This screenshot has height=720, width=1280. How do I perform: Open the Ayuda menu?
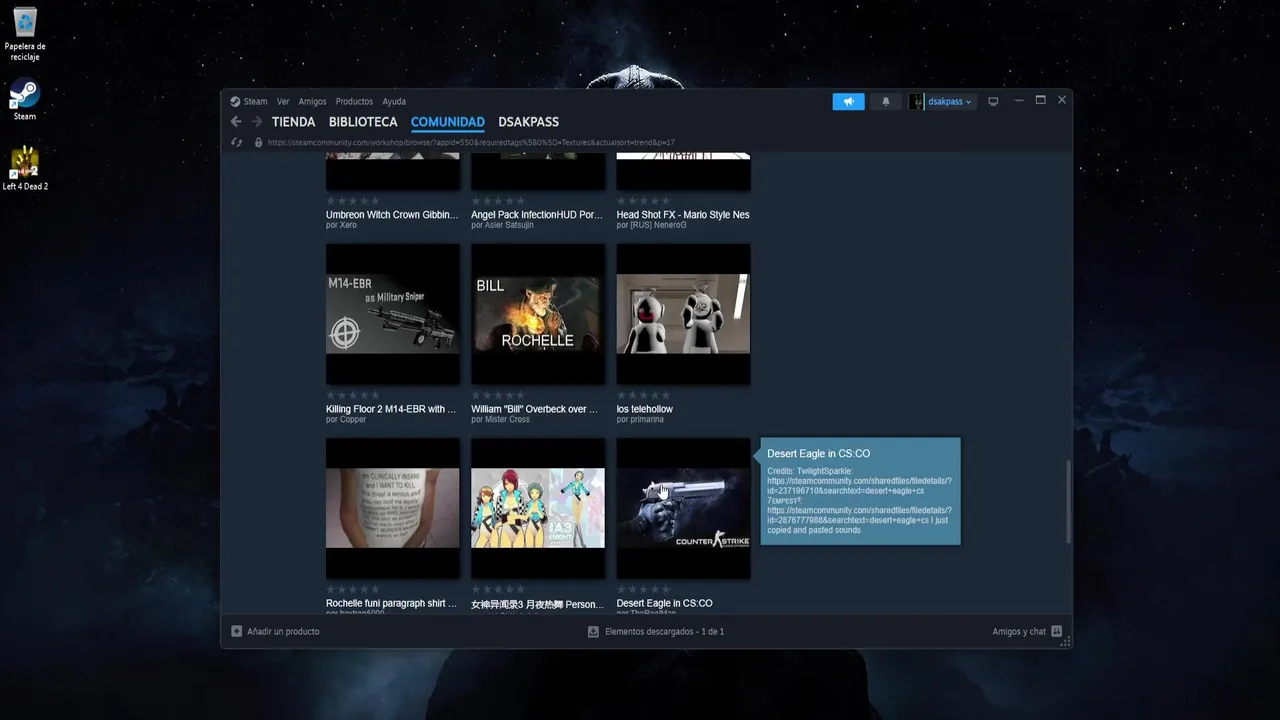394,101
